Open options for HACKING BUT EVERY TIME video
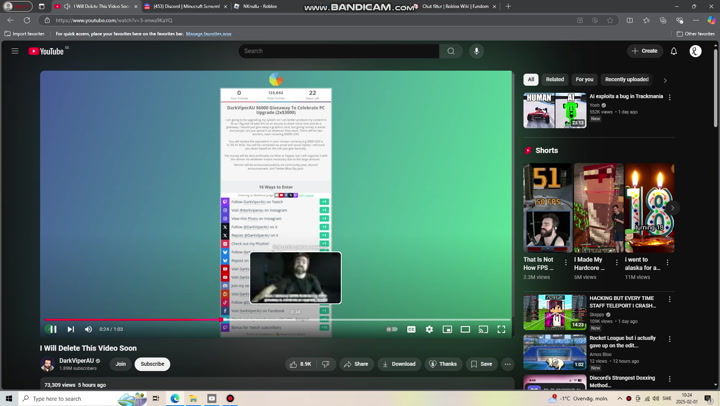 tap(669, 299)
